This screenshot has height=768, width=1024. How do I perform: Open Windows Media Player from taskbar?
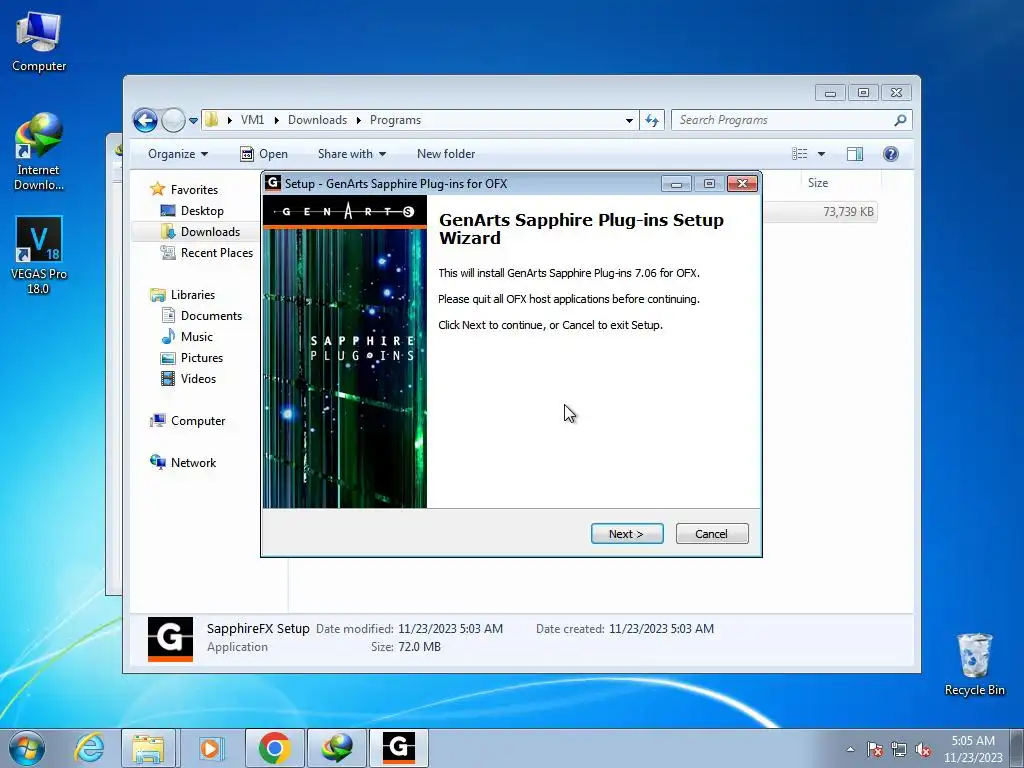tap(210, 748)
